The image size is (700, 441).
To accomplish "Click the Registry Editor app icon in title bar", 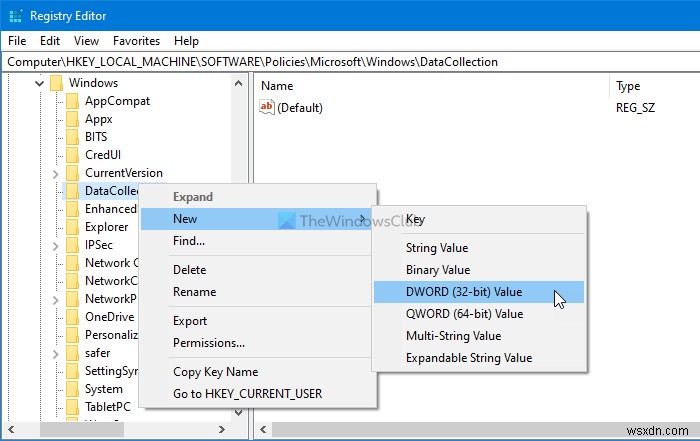I will [16, 16].
